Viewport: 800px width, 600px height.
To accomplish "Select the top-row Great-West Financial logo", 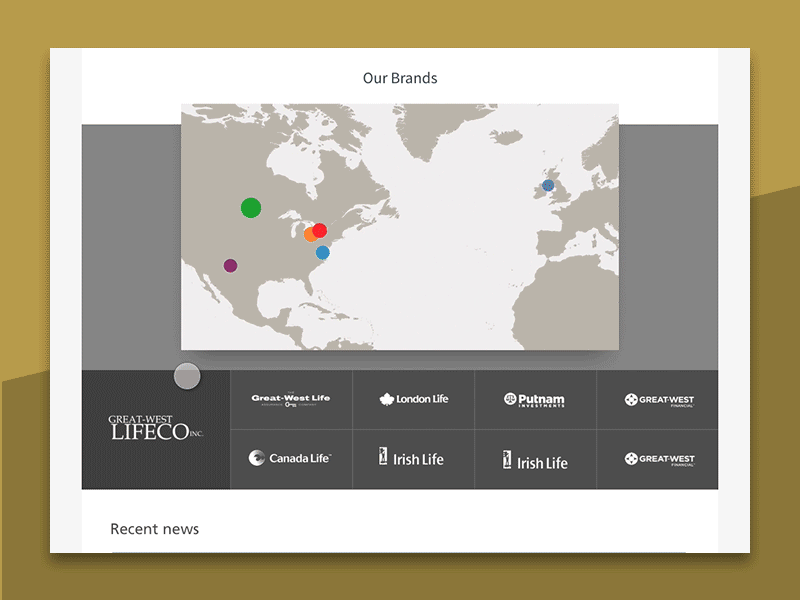I will [x=658, y=400].
